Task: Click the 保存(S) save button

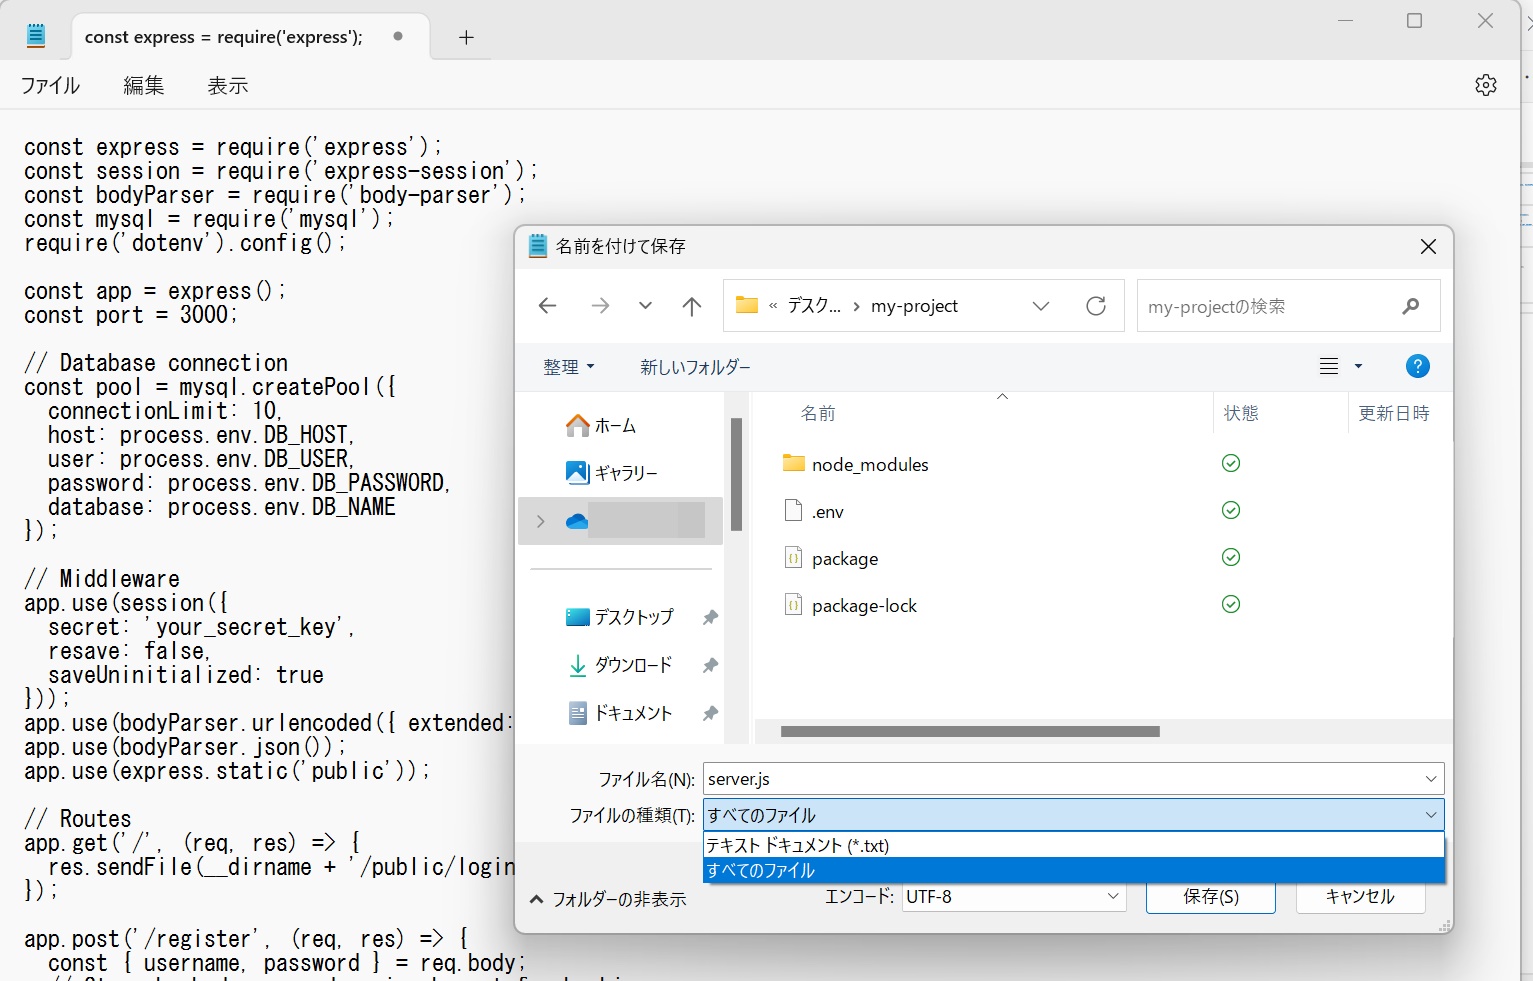Action: [1211, 896]
